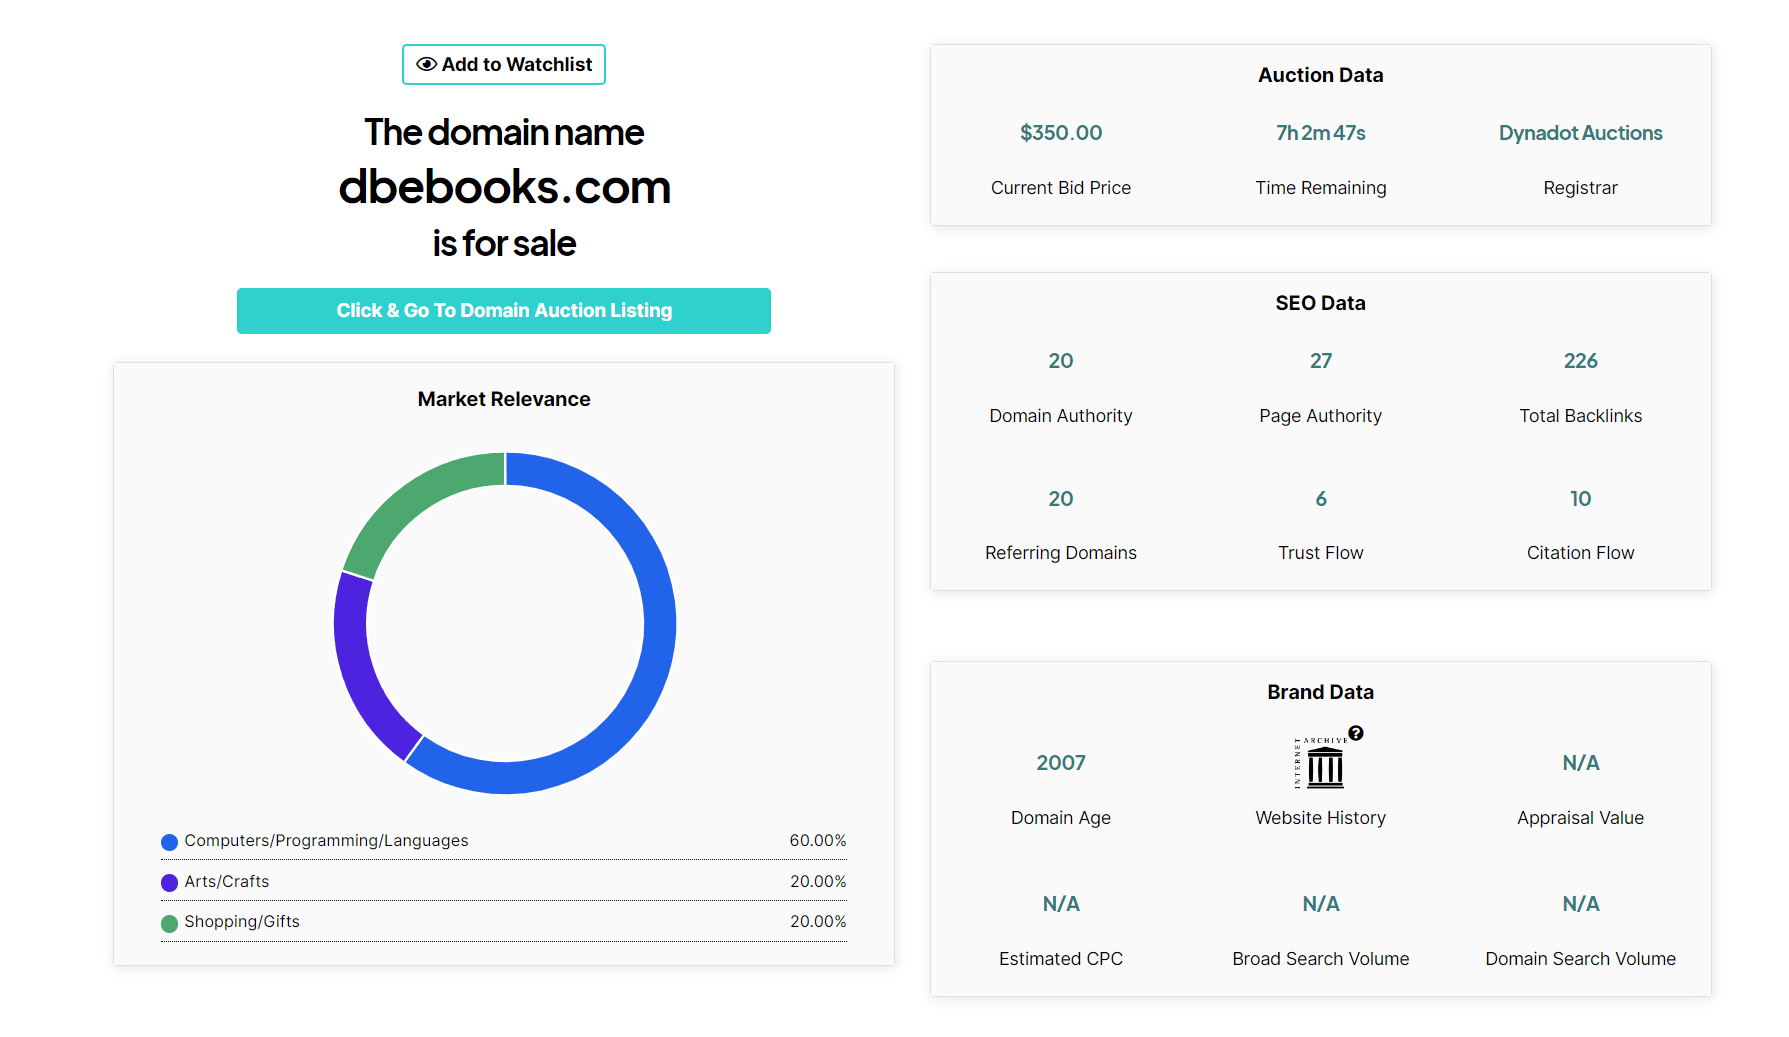The image size is (1789, 1037).
Task: Click the Add to Watchlist button
Action: click(x=503, y=65)
